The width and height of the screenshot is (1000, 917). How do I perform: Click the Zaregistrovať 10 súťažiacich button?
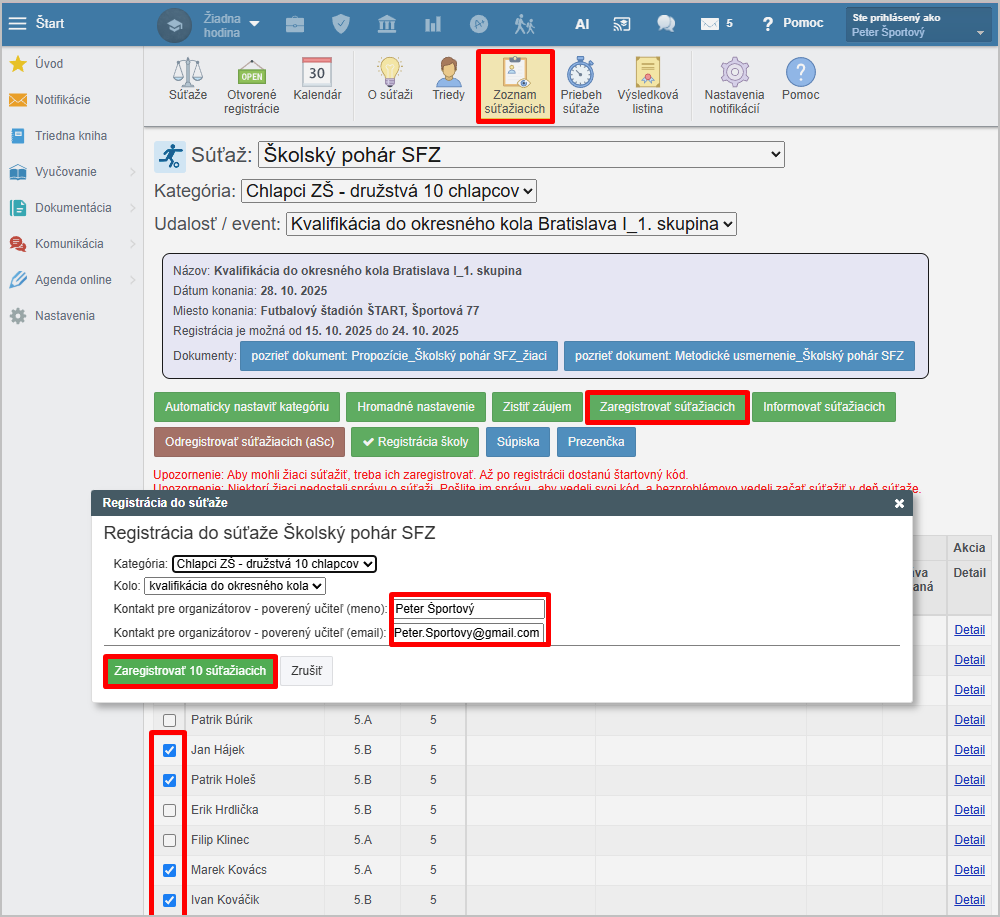(x=190, y=671)
